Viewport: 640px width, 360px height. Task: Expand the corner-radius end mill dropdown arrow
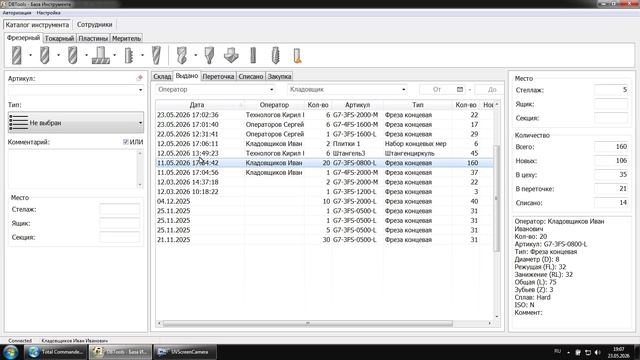[58, 55]
